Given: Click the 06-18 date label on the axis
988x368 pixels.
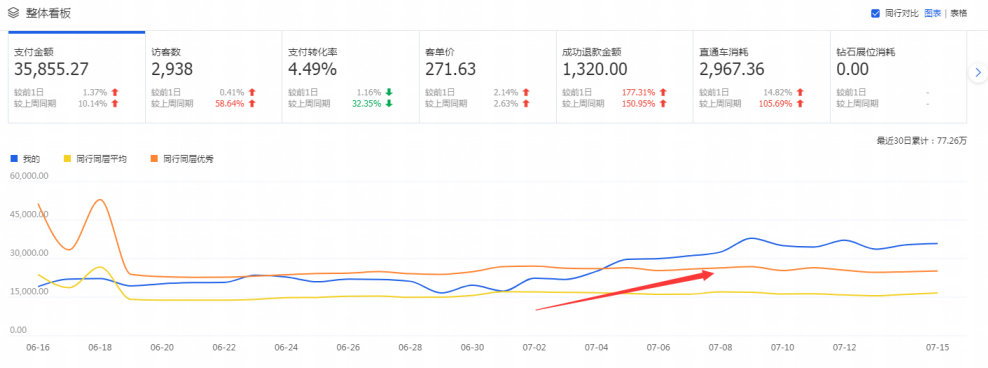Looking at the screenshot, I should (x=100, y=348).
